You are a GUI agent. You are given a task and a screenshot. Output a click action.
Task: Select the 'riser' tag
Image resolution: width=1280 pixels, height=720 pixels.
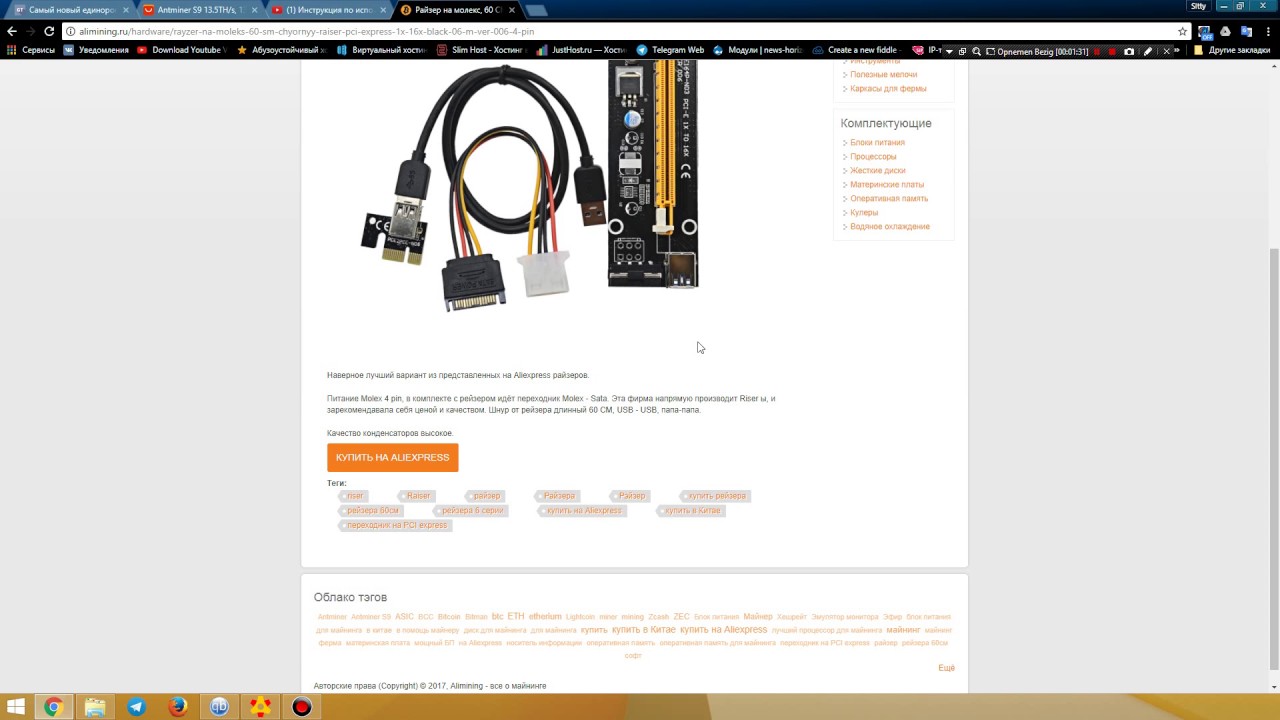(354, 496)
